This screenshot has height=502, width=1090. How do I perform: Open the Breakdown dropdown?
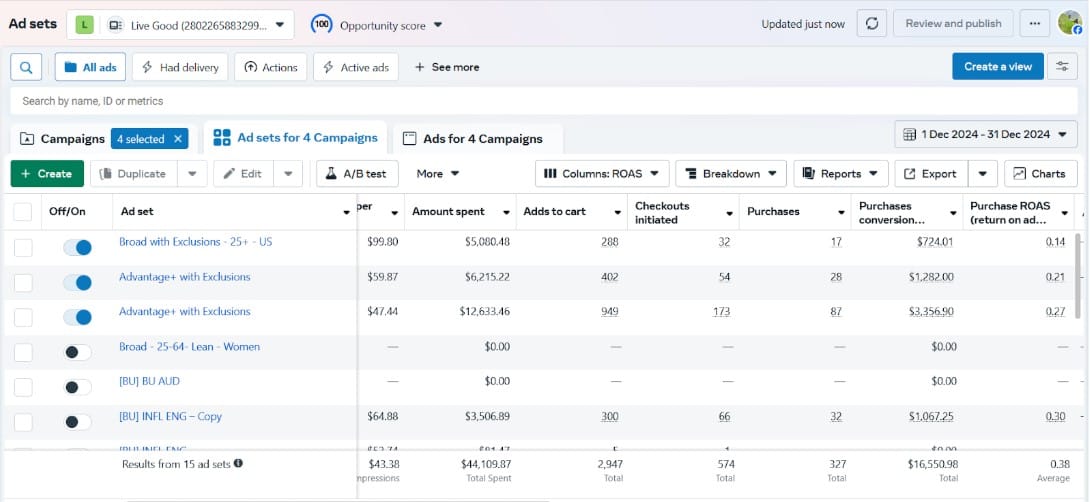730,174
